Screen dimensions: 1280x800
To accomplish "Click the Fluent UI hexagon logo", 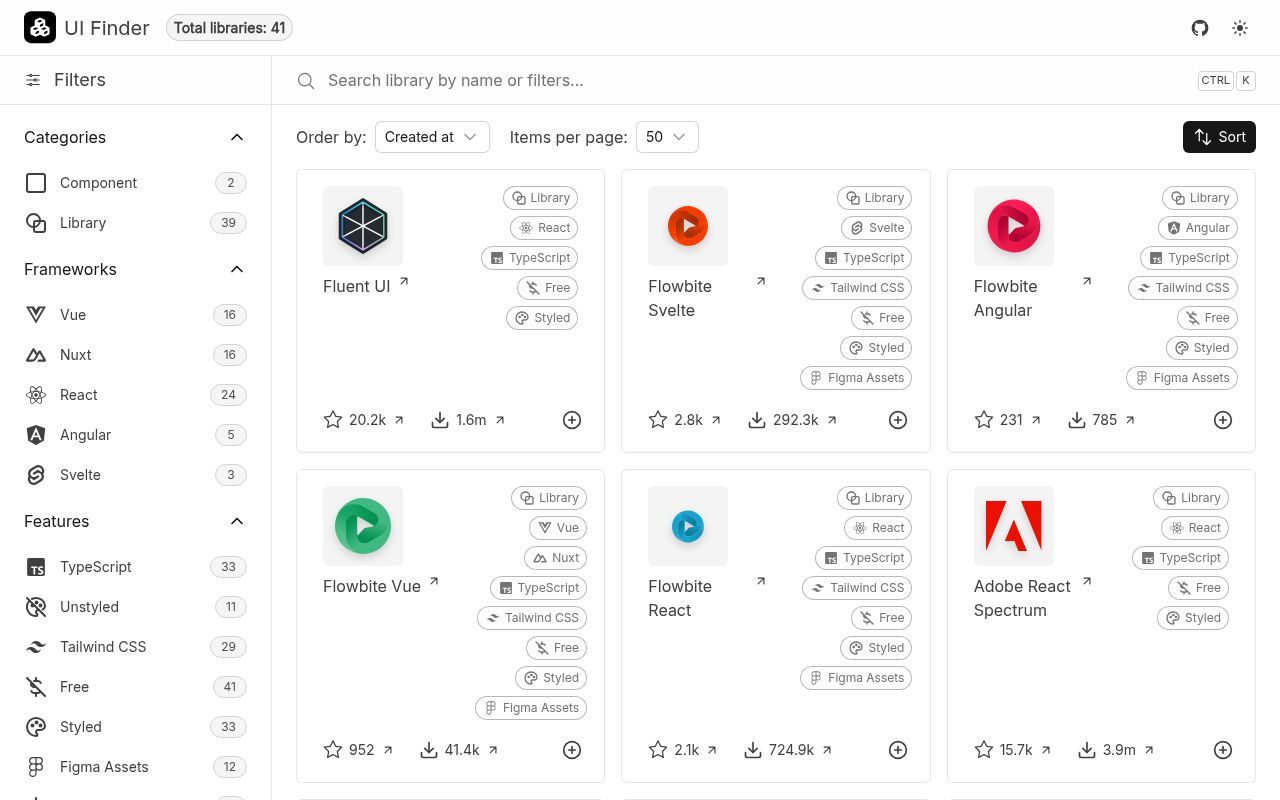I will pos(363,226).
